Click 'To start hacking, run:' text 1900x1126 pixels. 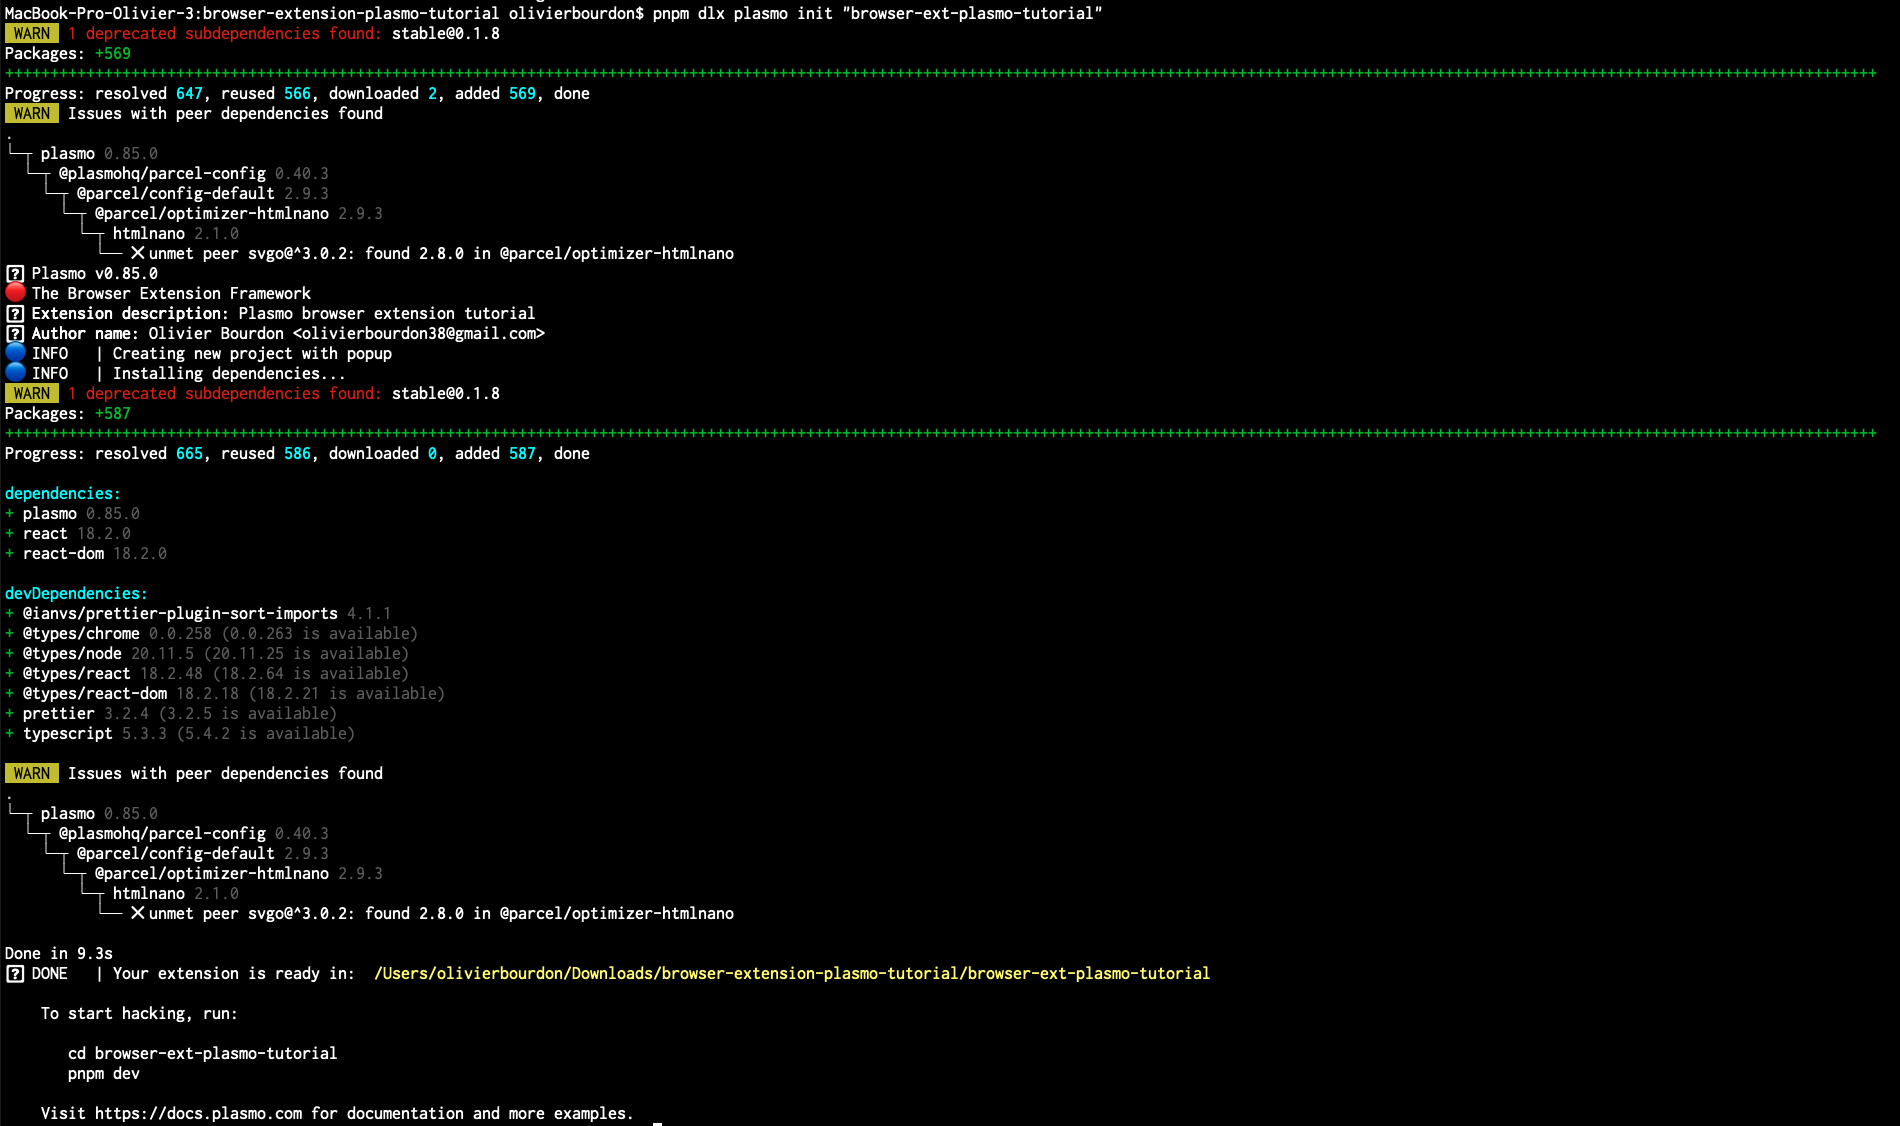click(139, 1013)
